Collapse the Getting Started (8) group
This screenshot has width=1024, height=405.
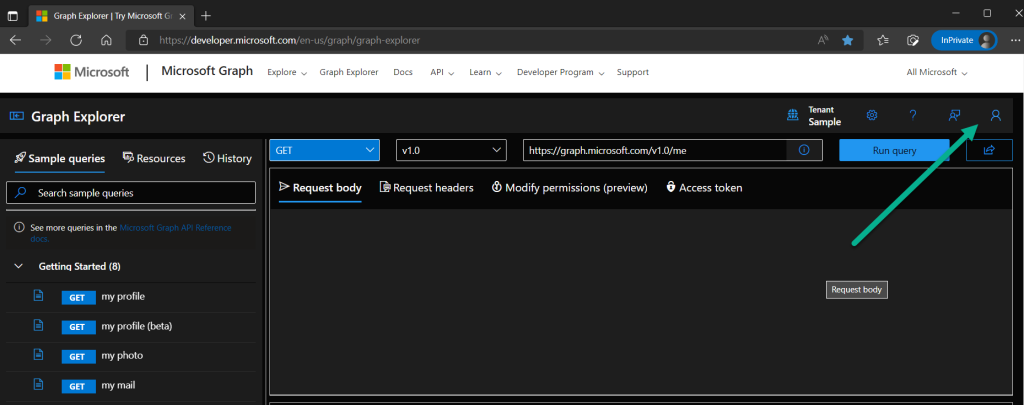18,267
